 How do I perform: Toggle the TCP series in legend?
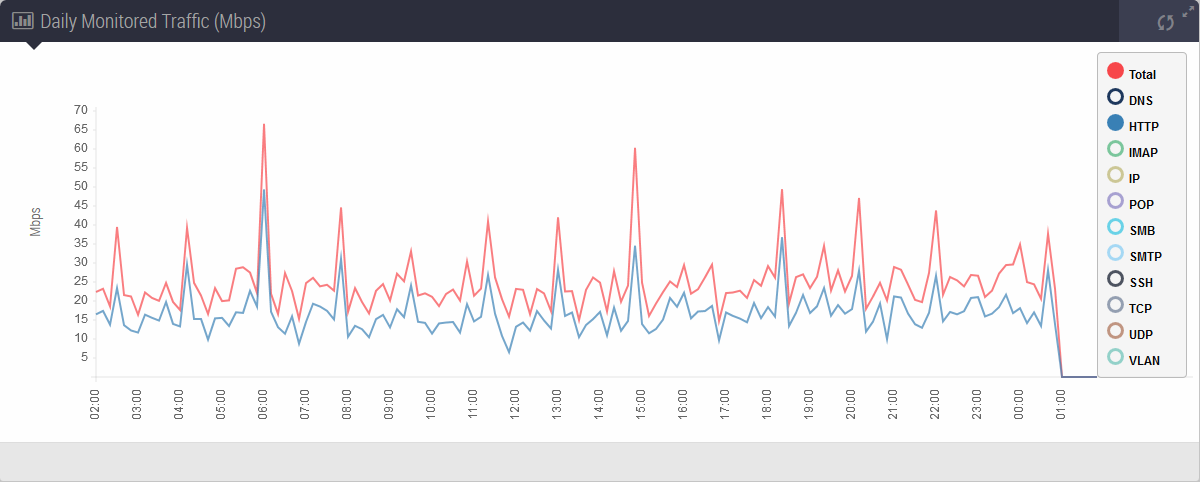point(1130,307)
